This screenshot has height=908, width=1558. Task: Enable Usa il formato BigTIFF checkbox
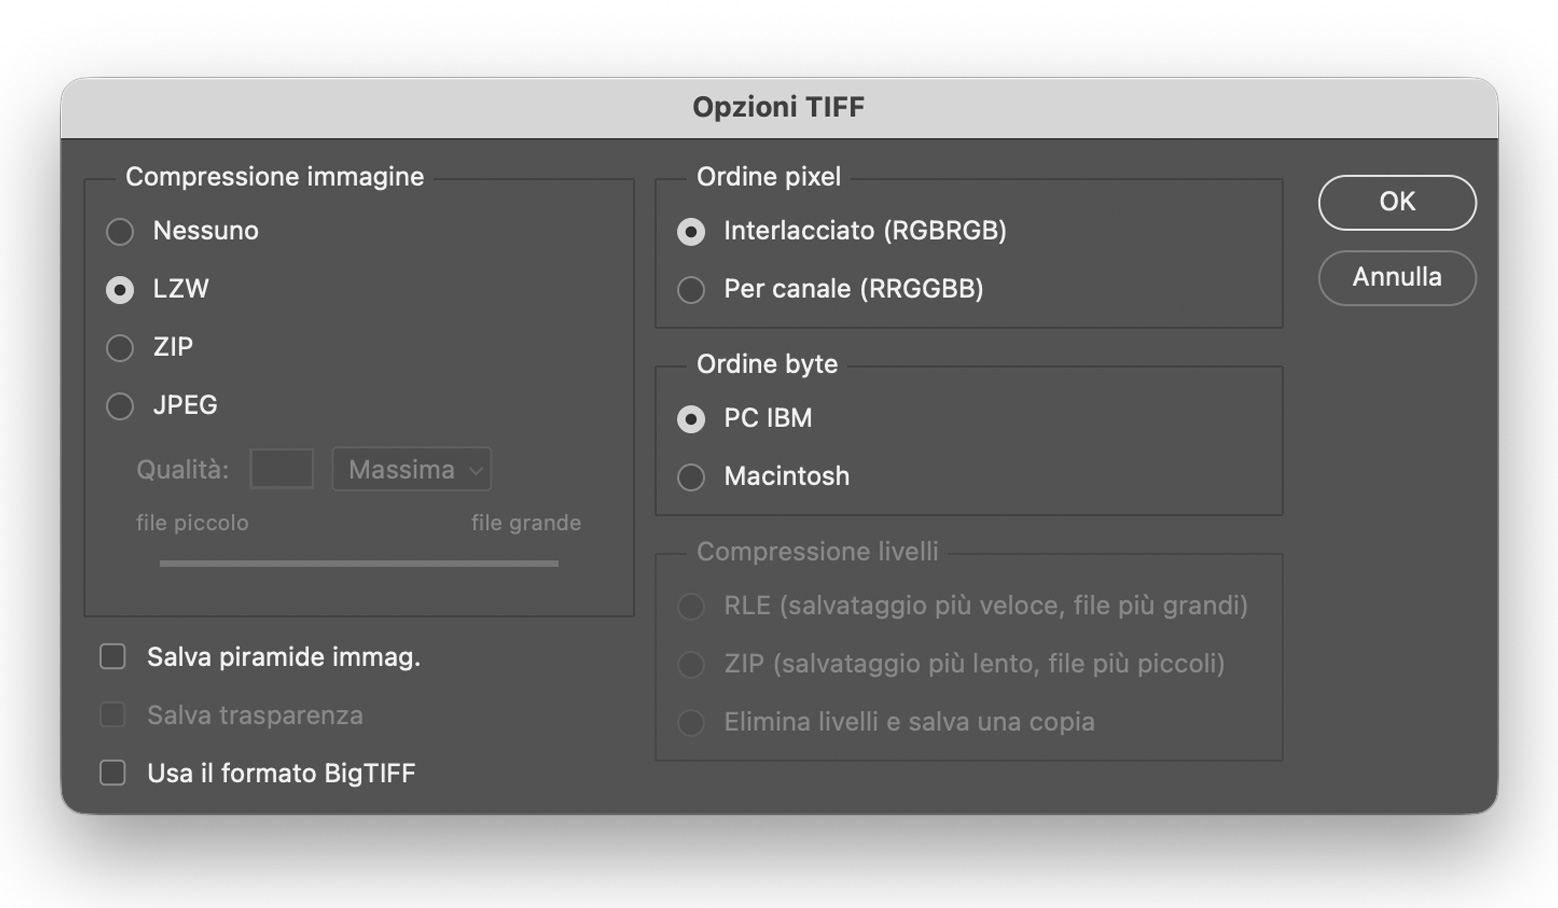click(x=113, y=772)
